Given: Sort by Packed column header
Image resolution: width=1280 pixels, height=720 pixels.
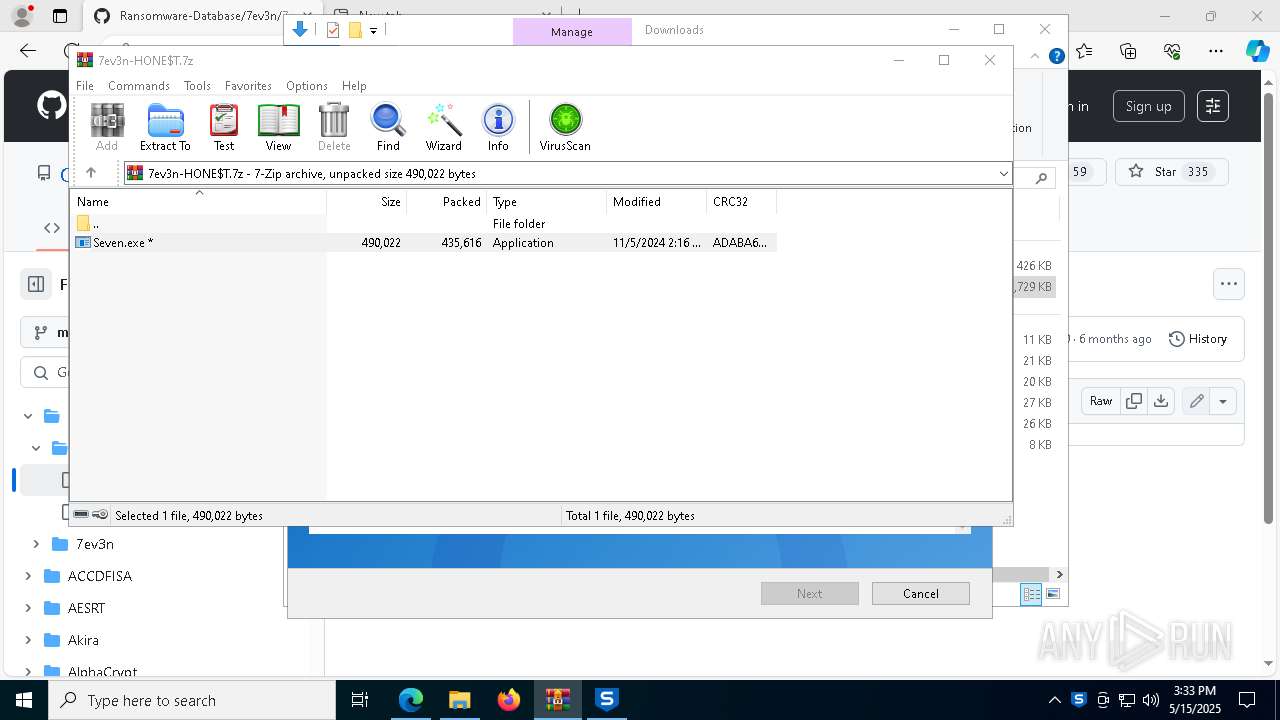Looking at the screenshot, I should (x=446, y=202).
